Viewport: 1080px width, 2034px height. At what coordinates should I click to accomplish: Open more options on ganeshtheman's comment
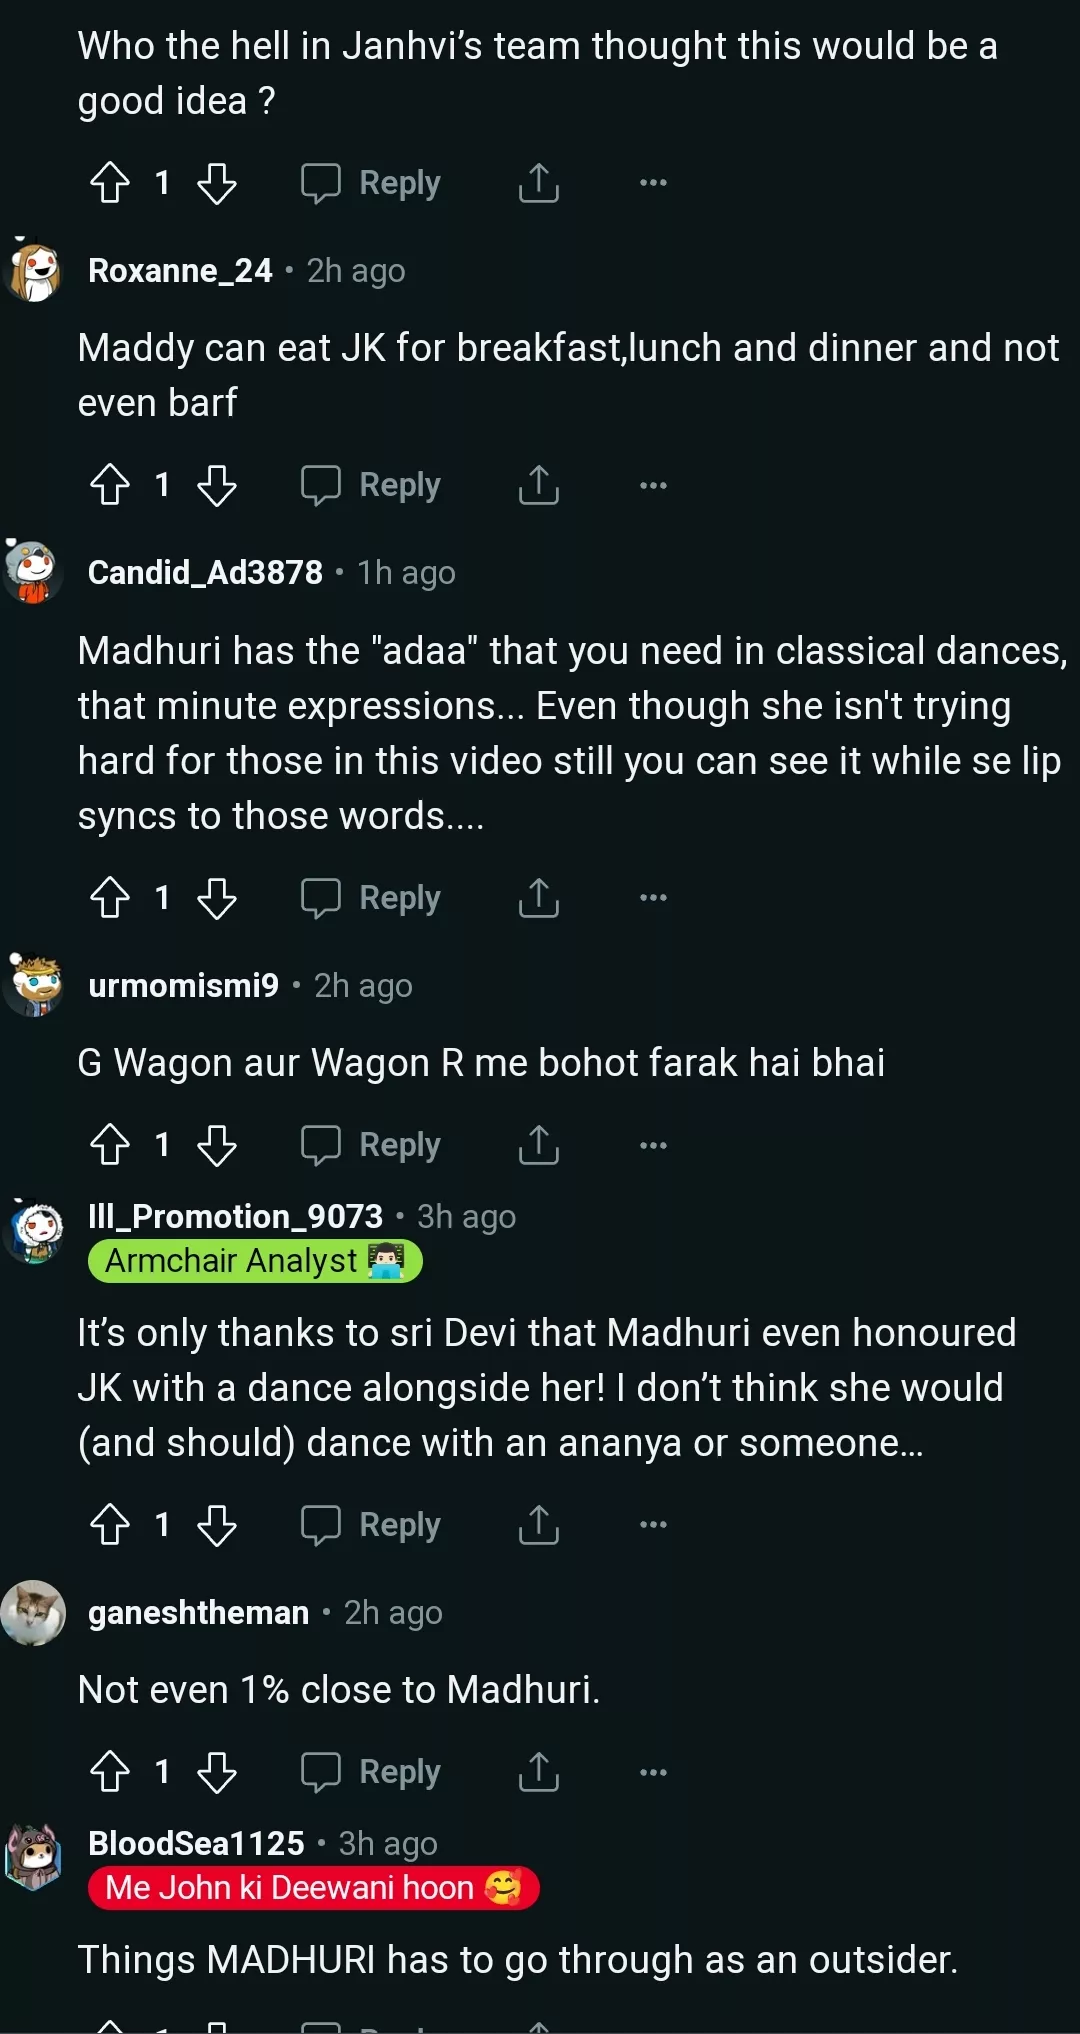click(653, 1772)
